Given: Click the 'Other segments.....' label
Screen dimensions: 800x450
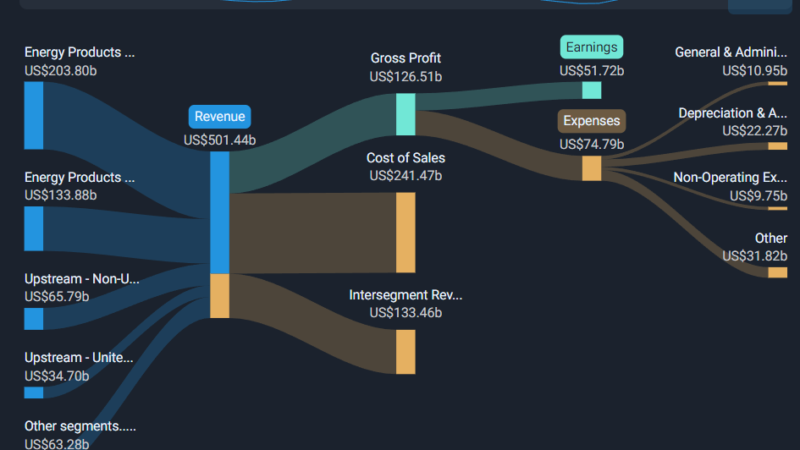Looking at the screenshot, I should (80, 427).
